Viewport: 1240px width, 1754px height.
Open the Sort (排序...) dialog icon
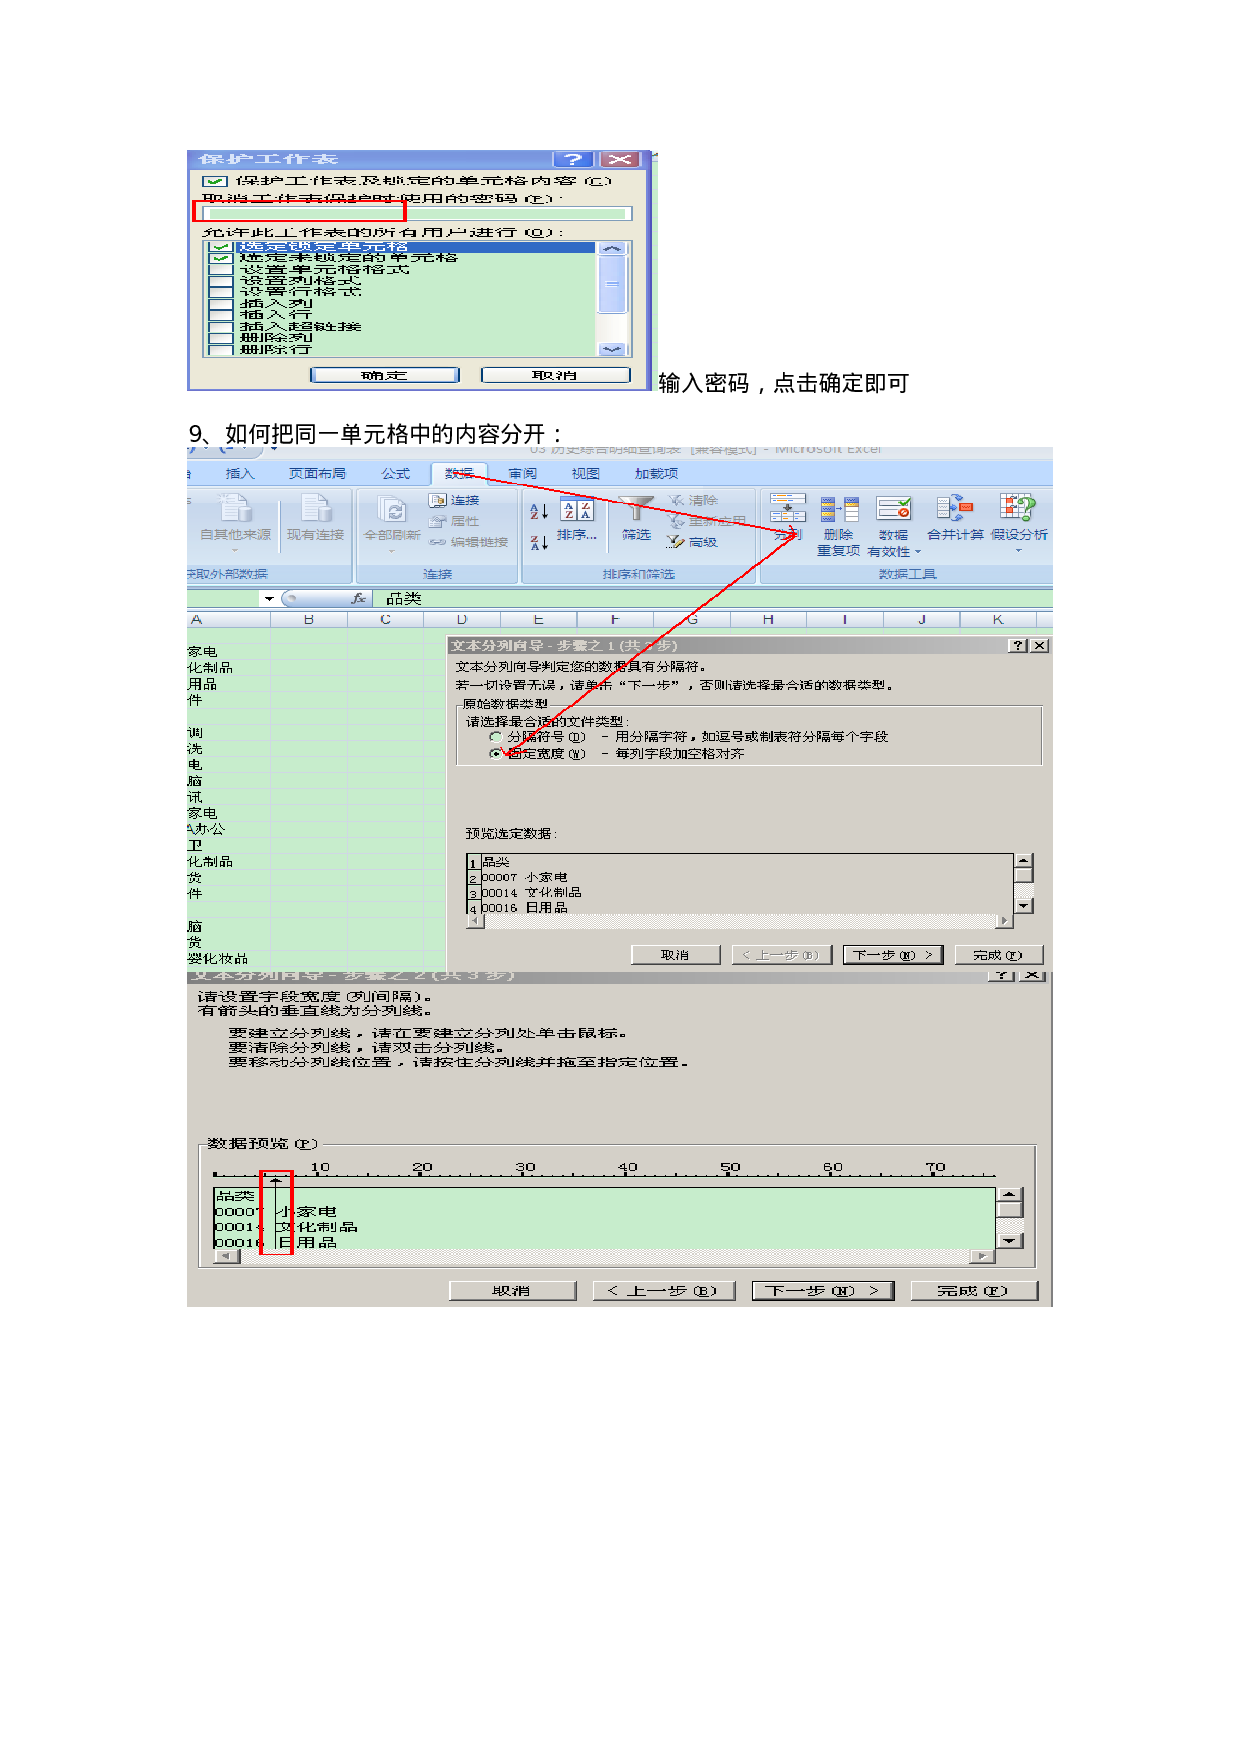click(577, 510)
